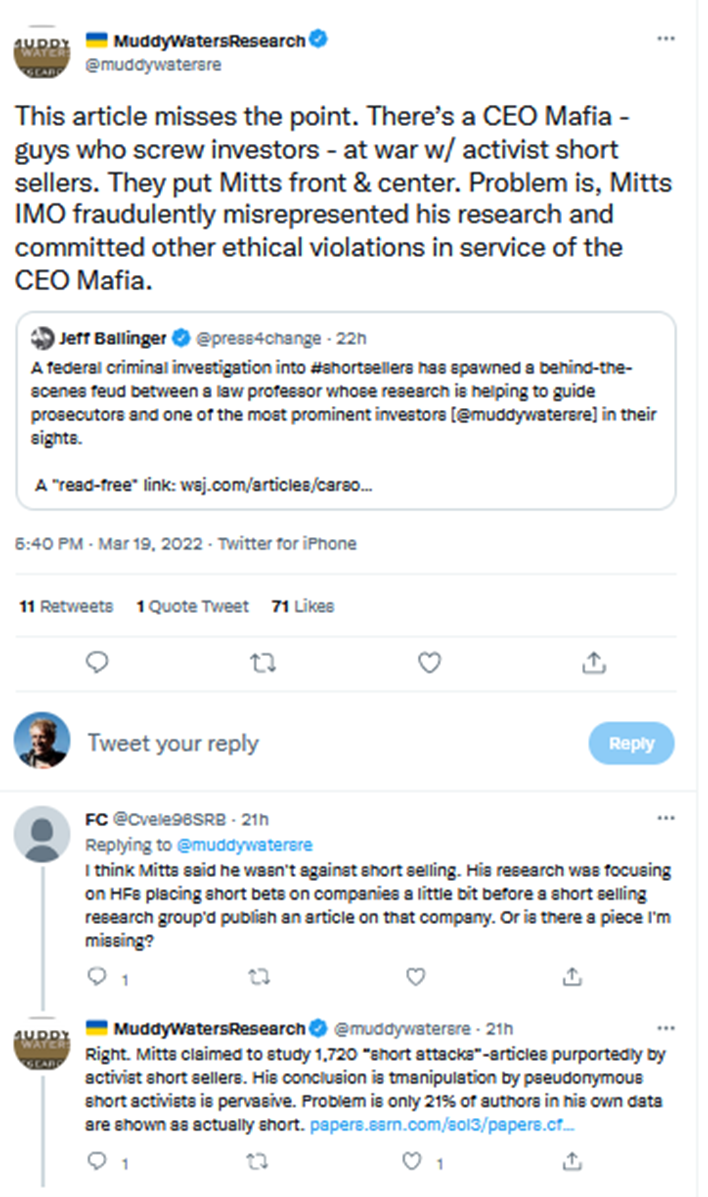Open the three-dot menu on the bottom reply
The width and height of the screenshot is (708, 1197).
[665, 1027]
